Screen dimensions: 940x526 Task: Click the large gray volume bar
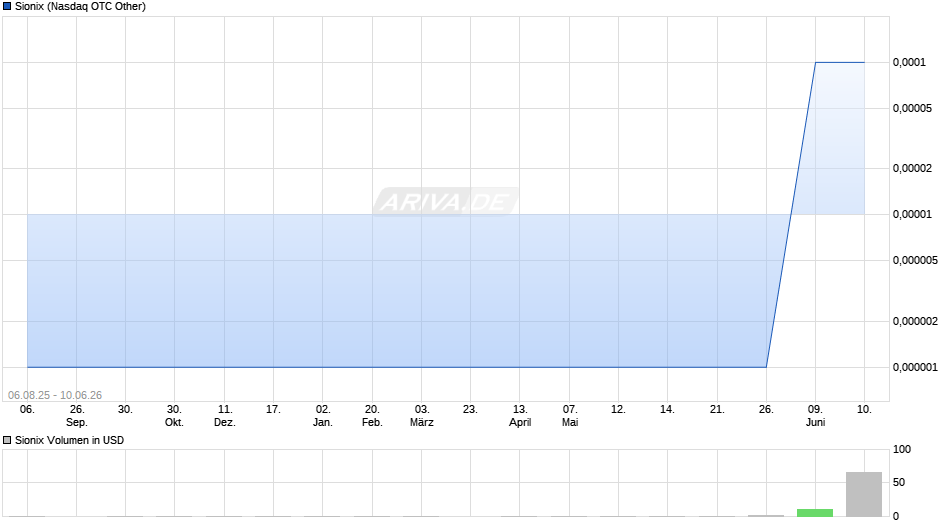tap(864, 494)
